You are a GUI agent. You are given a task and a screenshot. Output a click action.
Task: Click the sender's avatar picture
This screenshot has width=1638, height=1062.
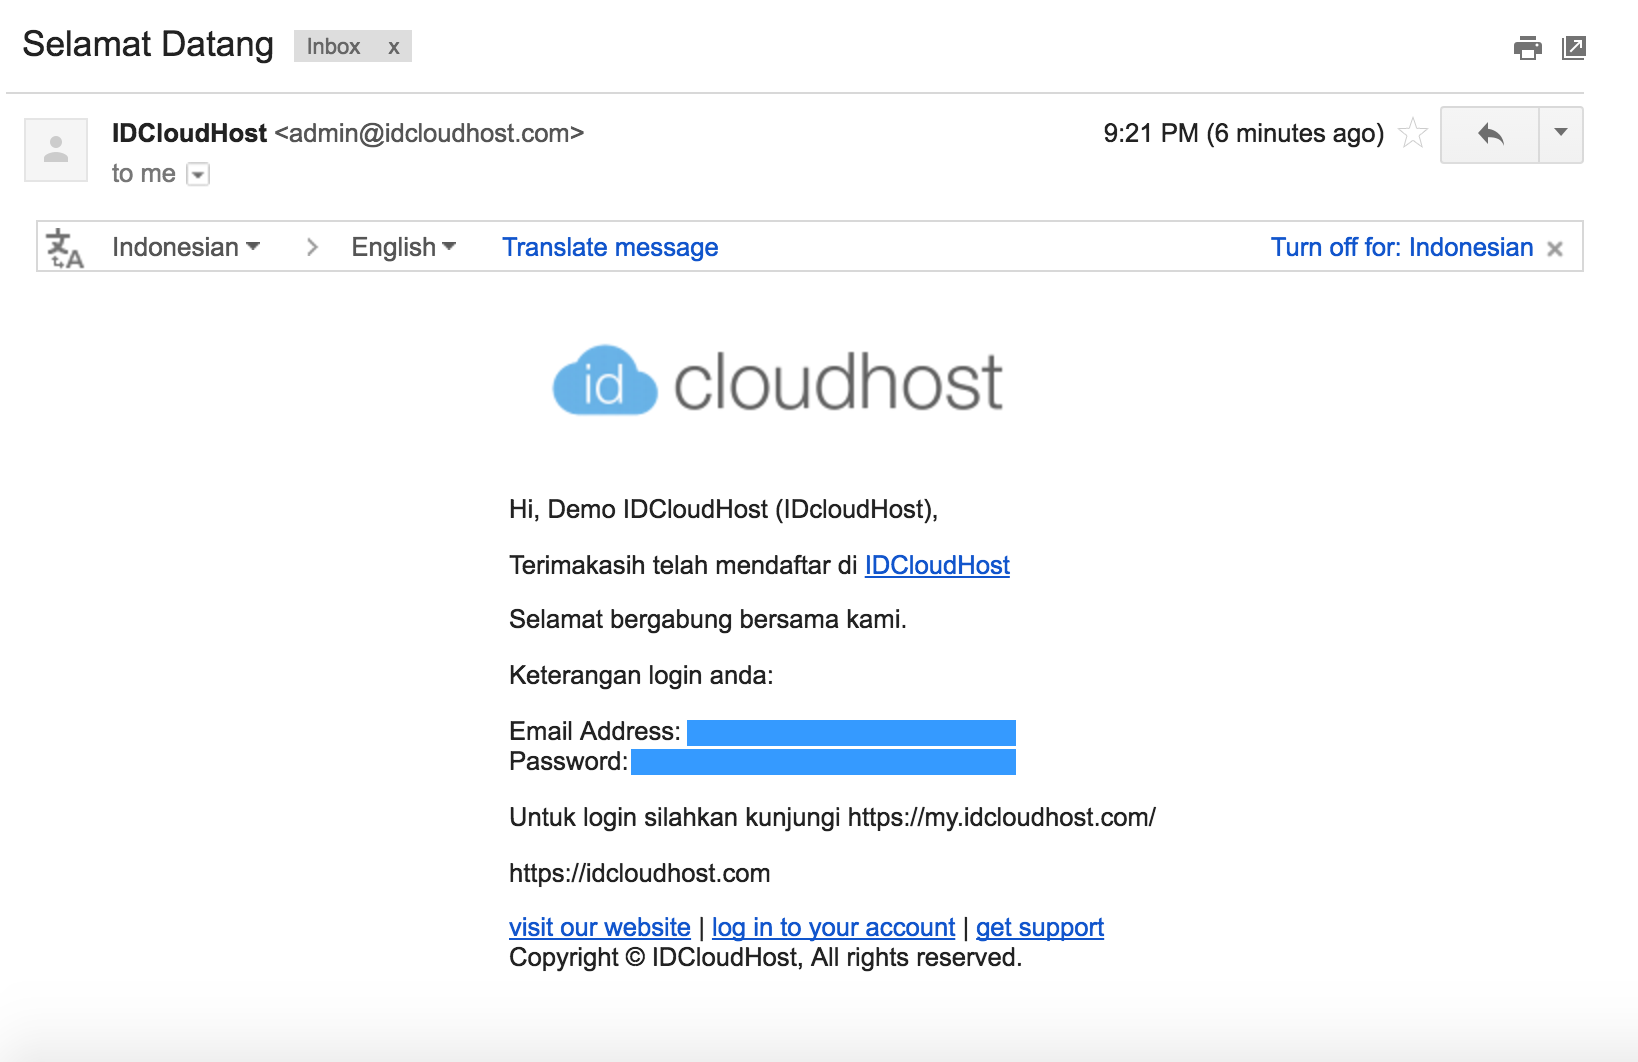pyautogui.click(x=55, y=149)
